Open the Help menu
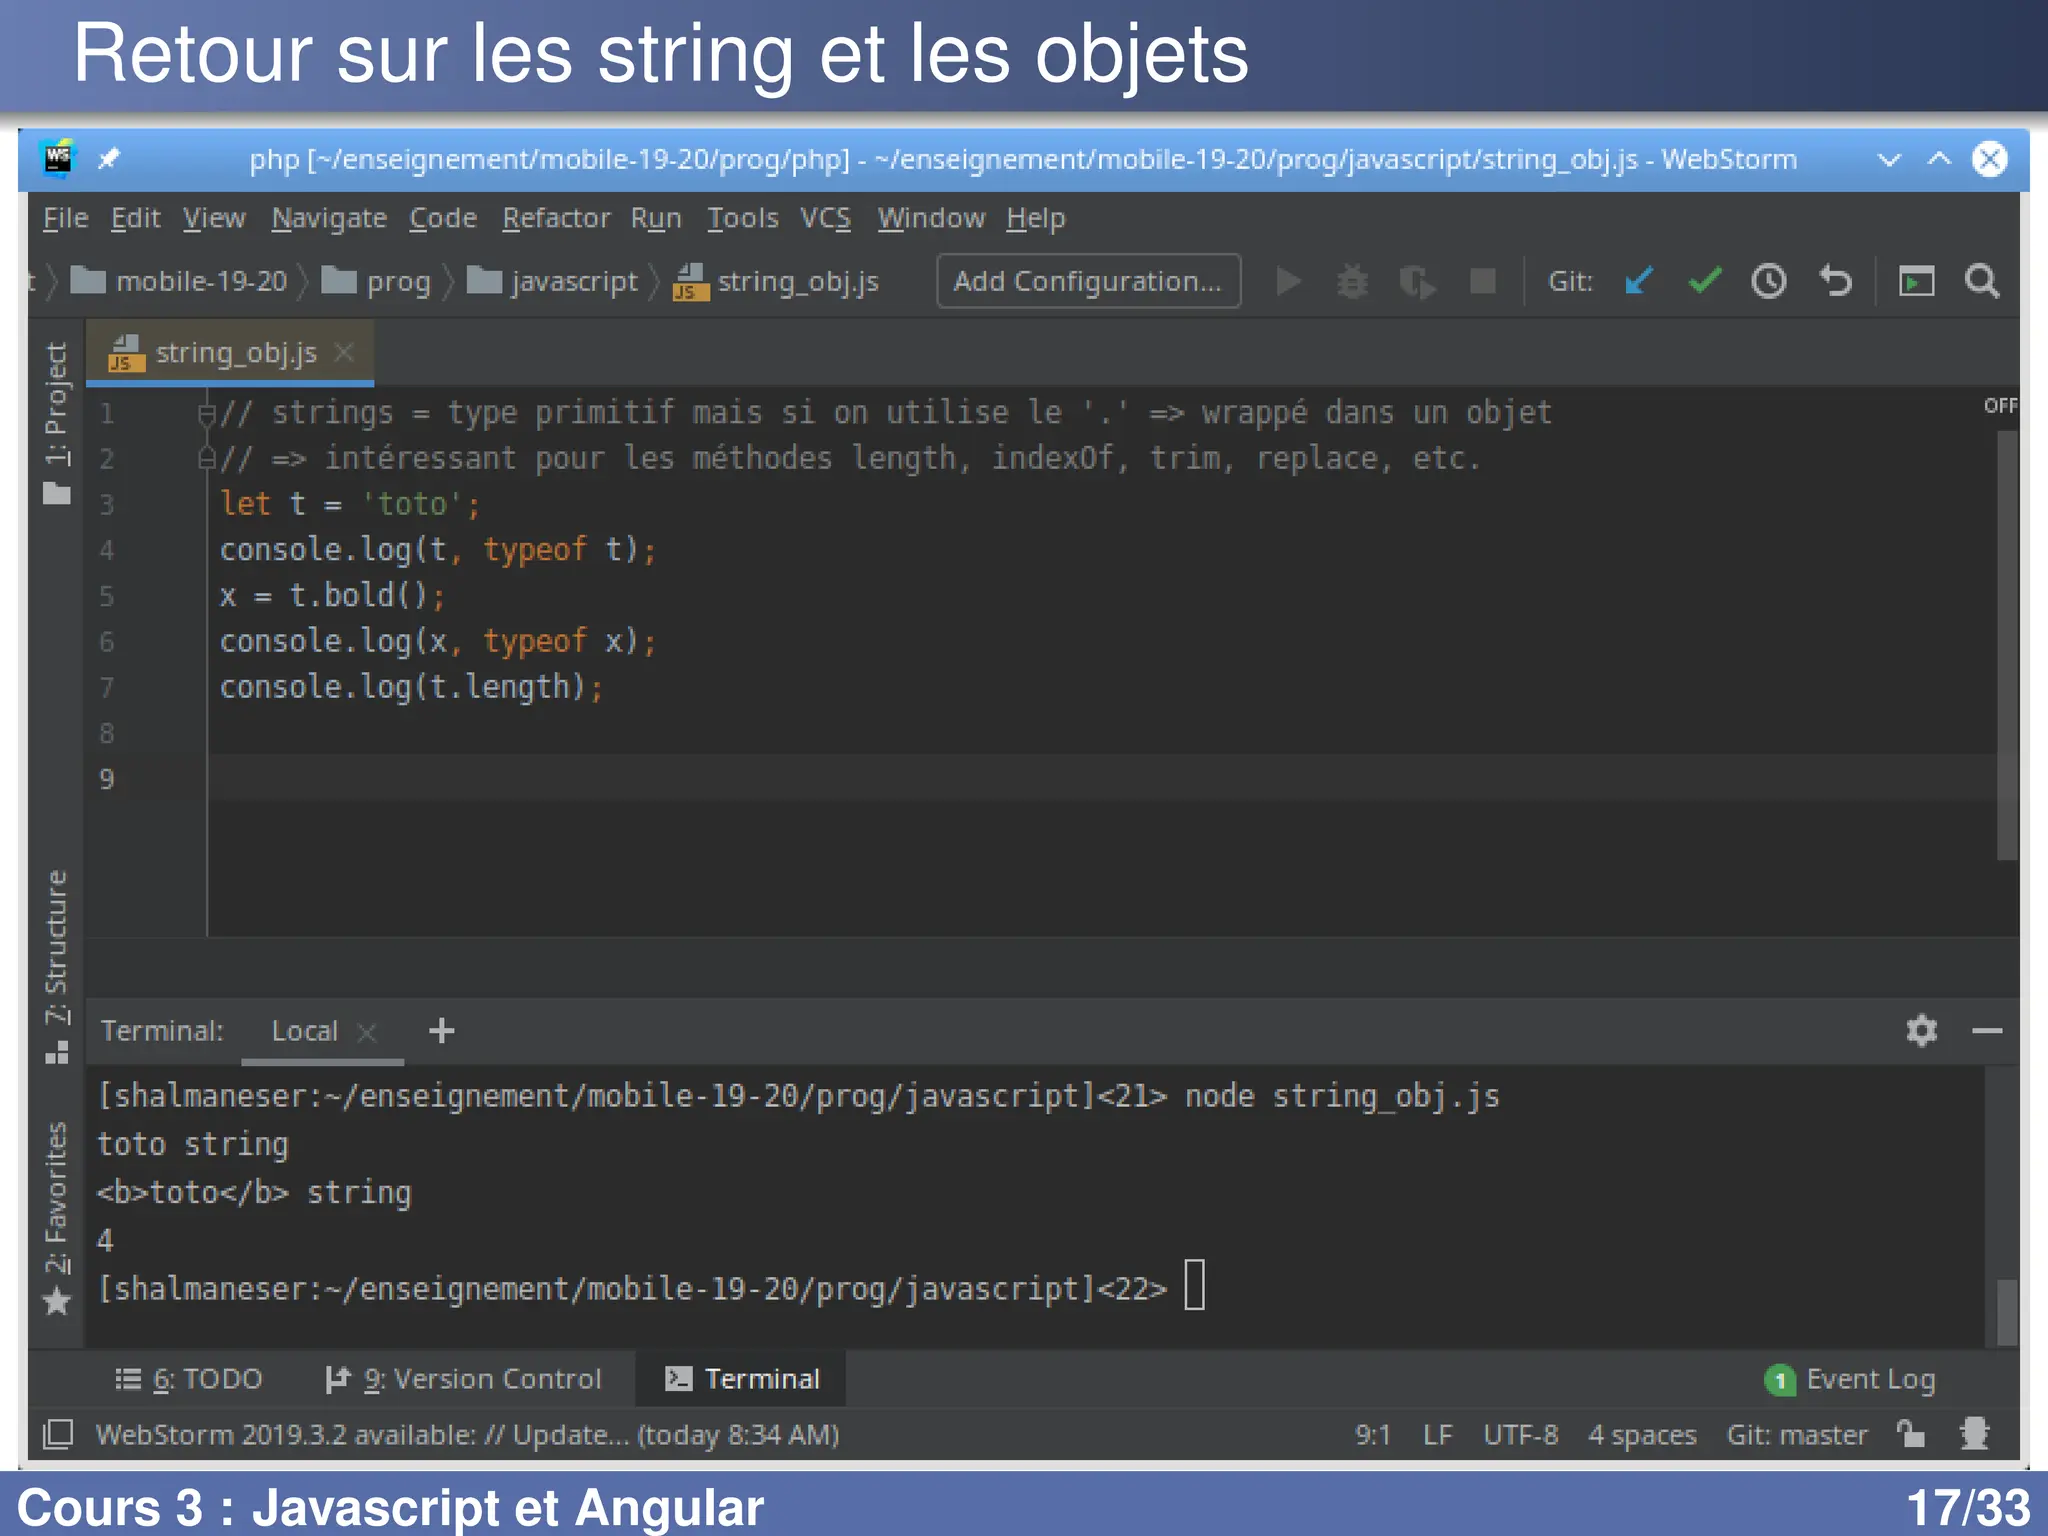 point(1036,218)
